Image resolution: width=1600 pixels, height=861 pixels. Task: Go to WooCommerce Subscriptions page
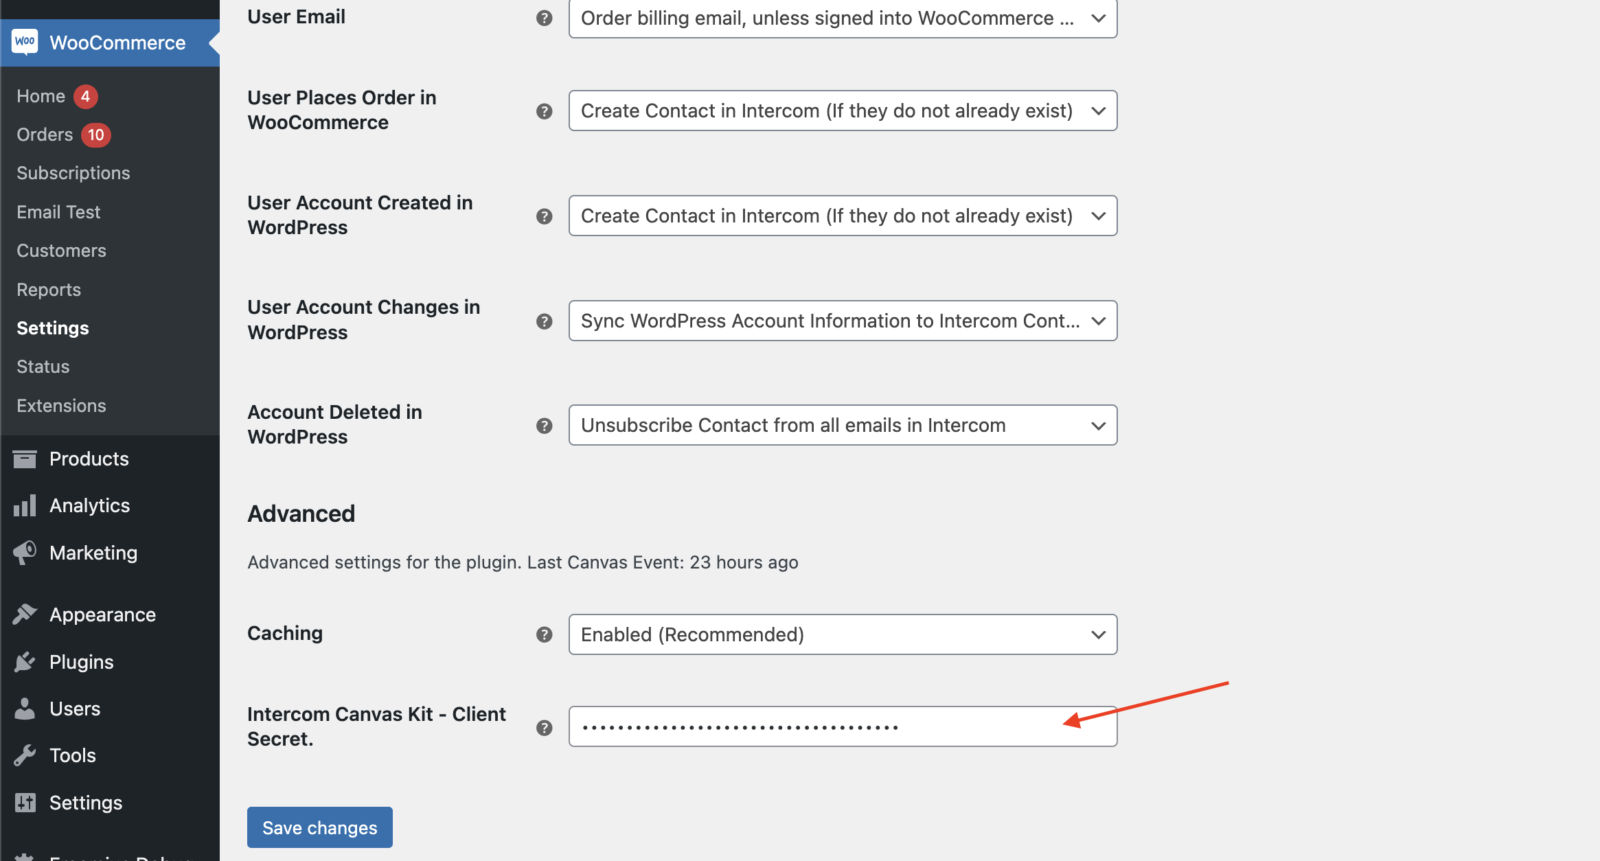click(x=73, y=173)
